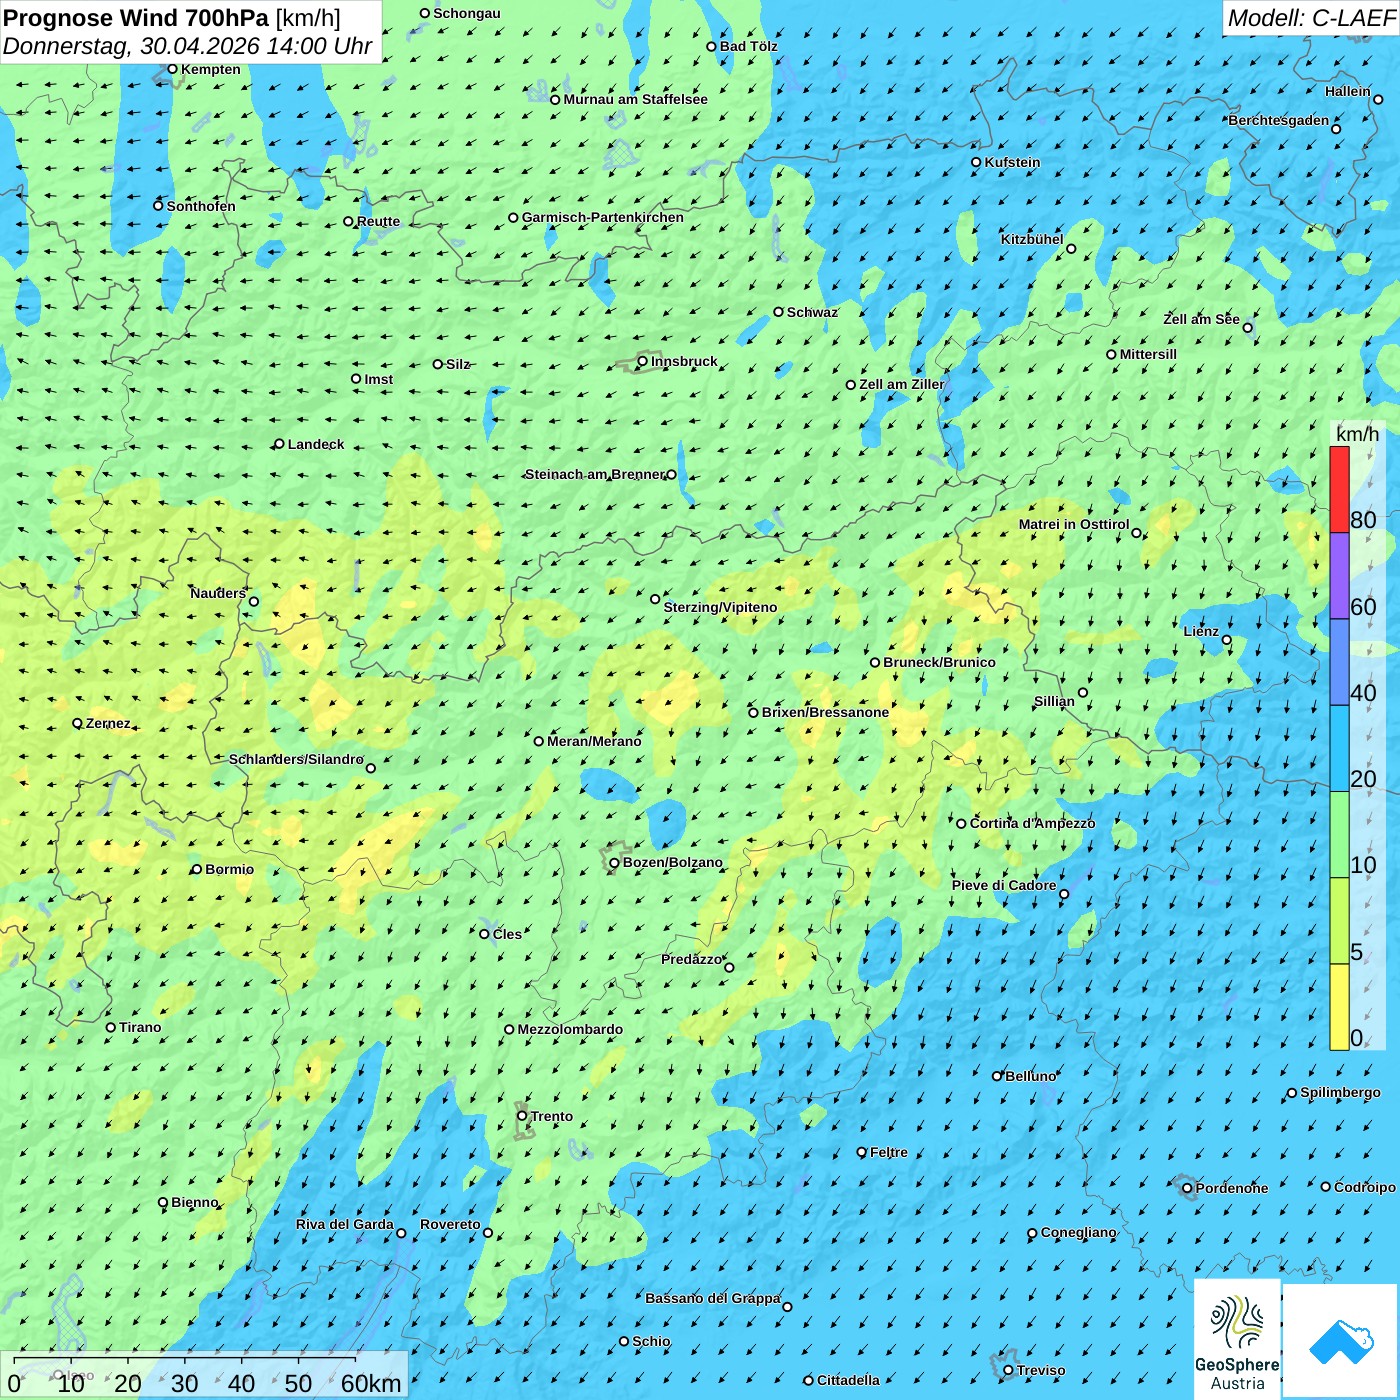Select the Cortina d'Ampezzo marker
Image resolution: width=1400 pixels, height=1400 pixels.
click(961, 824)
